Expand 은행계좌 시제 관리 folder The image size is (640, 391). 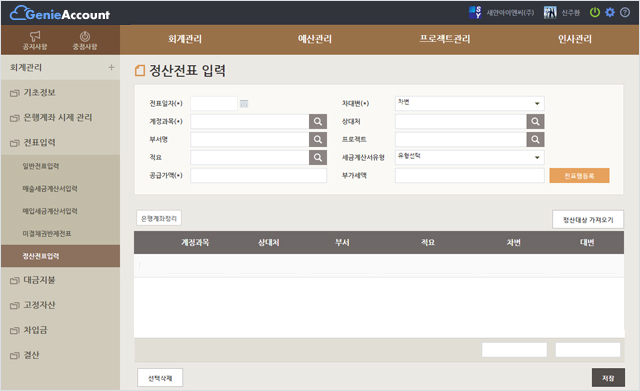click(x=51, y=118)
